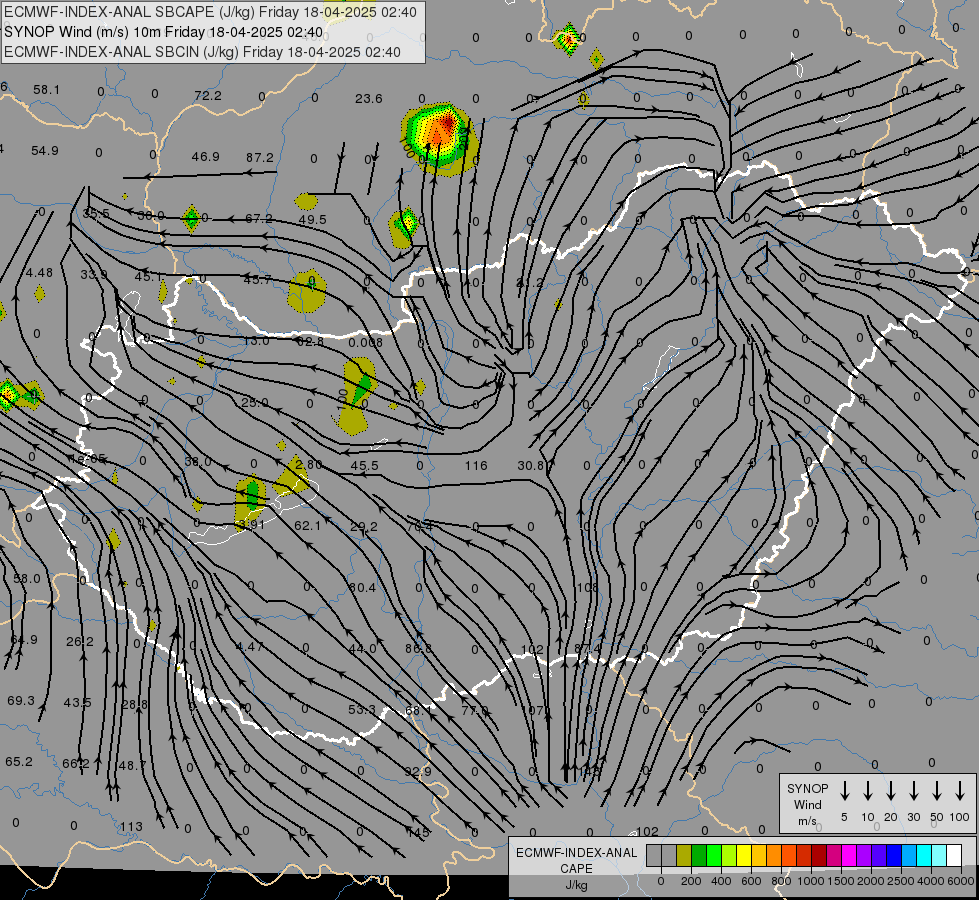Click the 72.2 CIN value
Viewport: 979px width, 900px height.
(208, 96)
